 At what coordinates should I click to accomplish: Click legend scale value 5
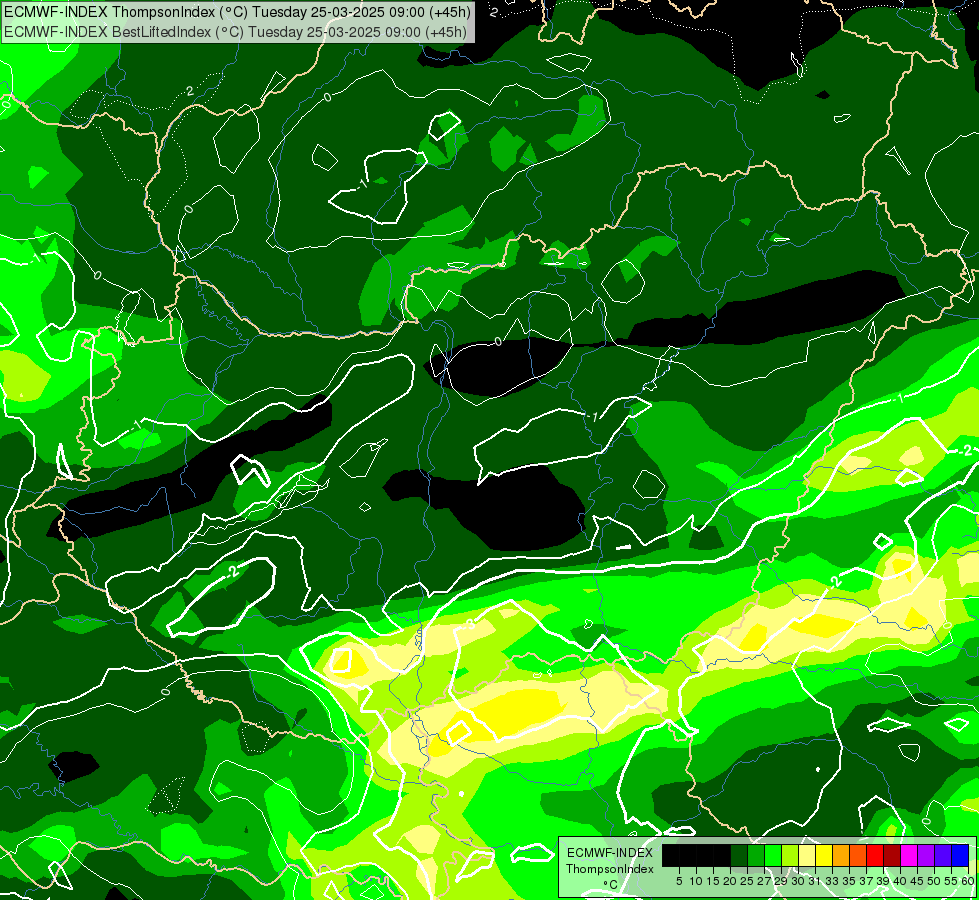(679, 881)
